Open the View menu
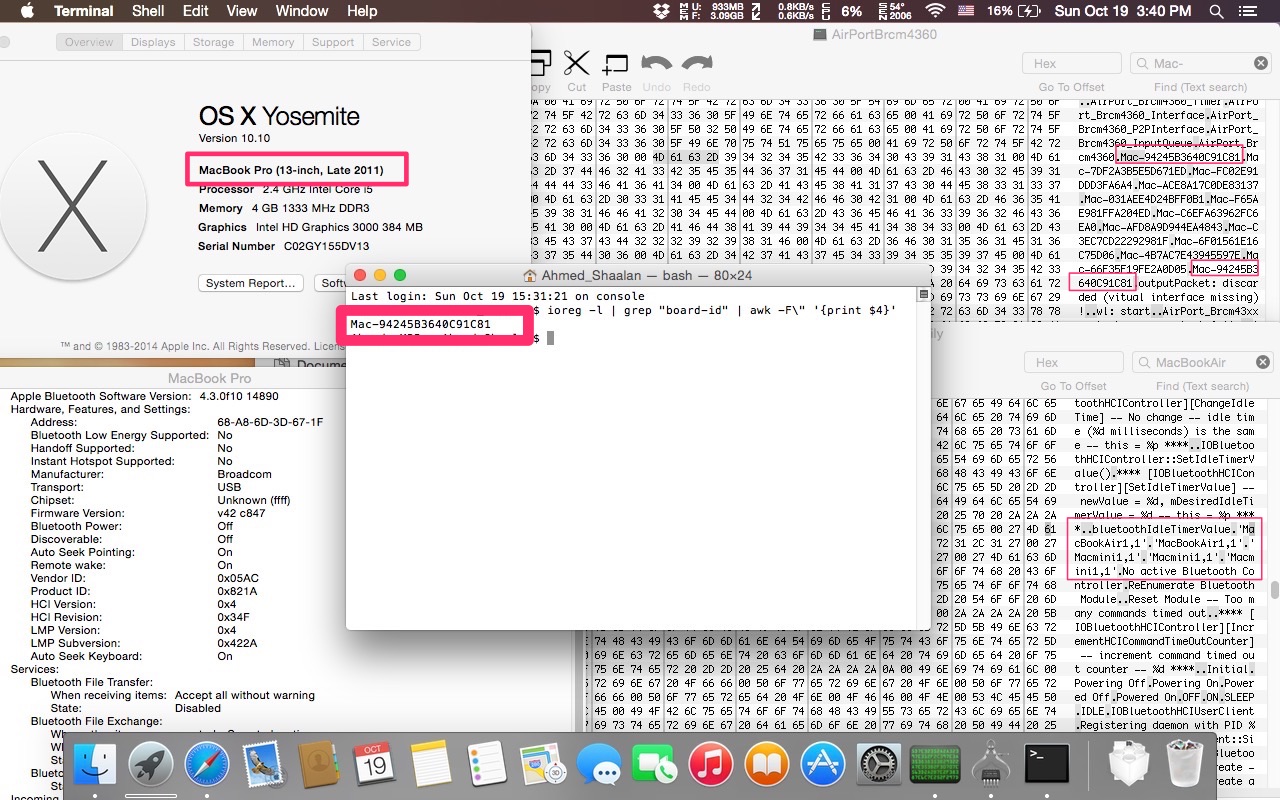 pos(242,11)
